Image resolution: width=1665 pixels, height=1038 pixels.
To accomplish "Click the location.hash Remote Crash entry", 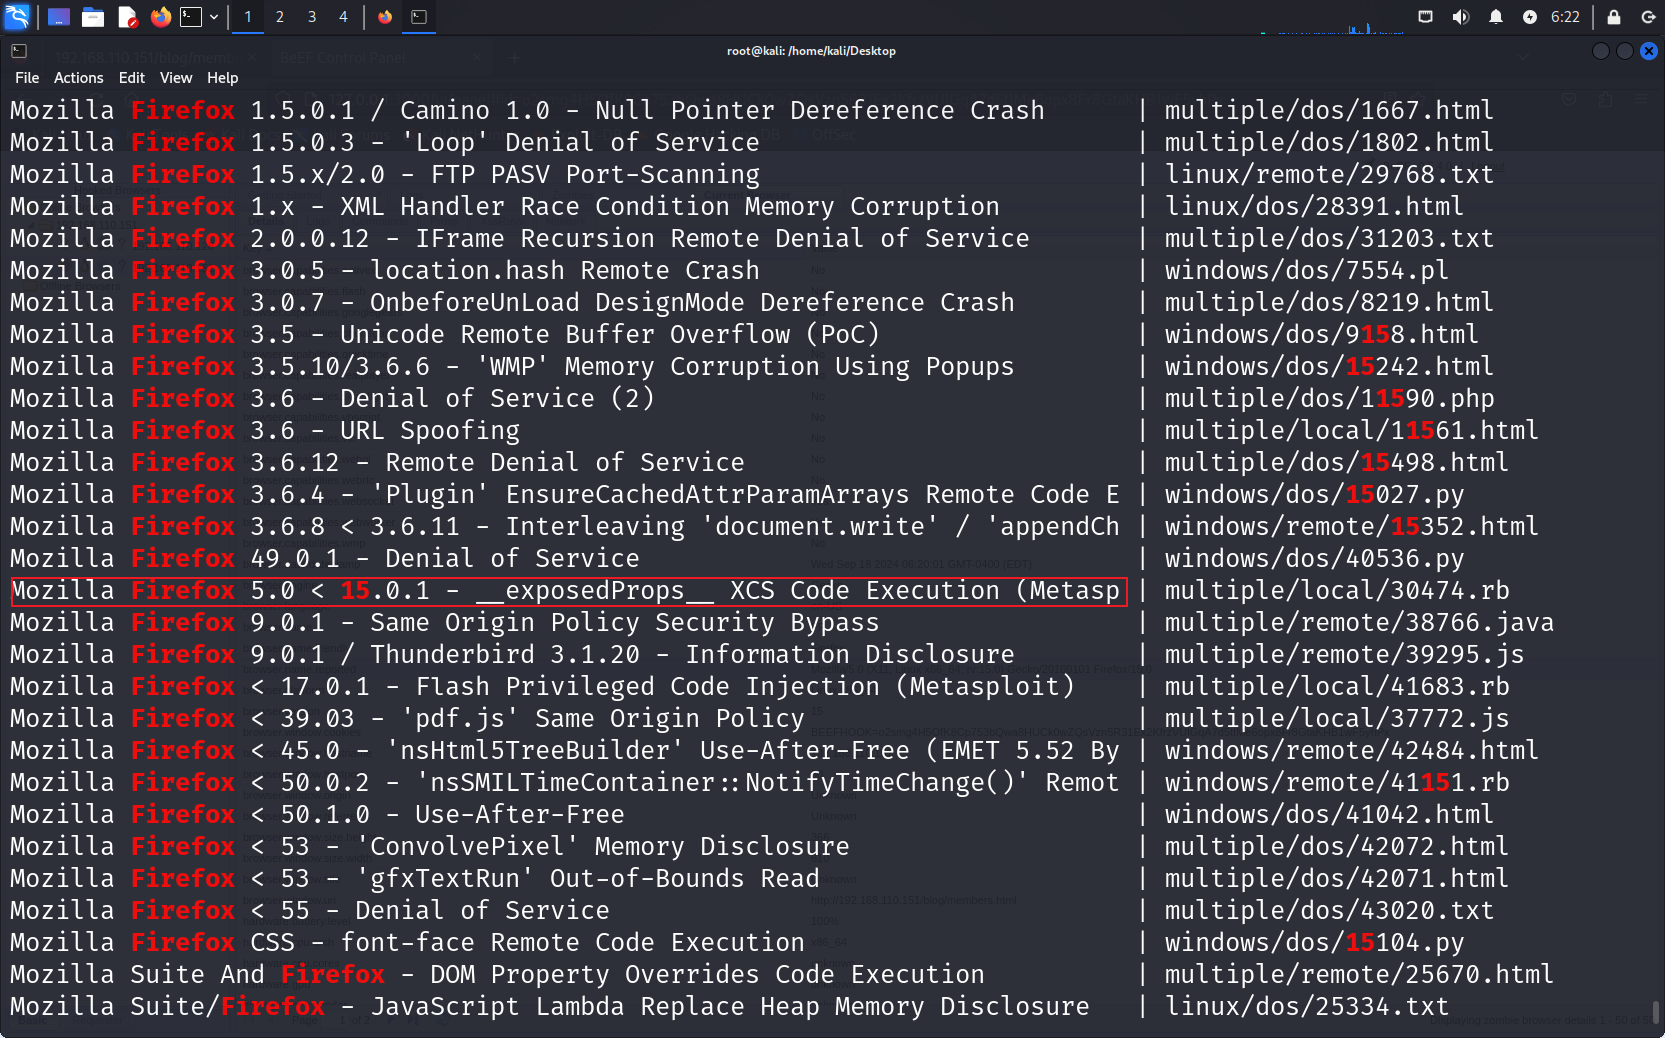I will coord(385,270).
